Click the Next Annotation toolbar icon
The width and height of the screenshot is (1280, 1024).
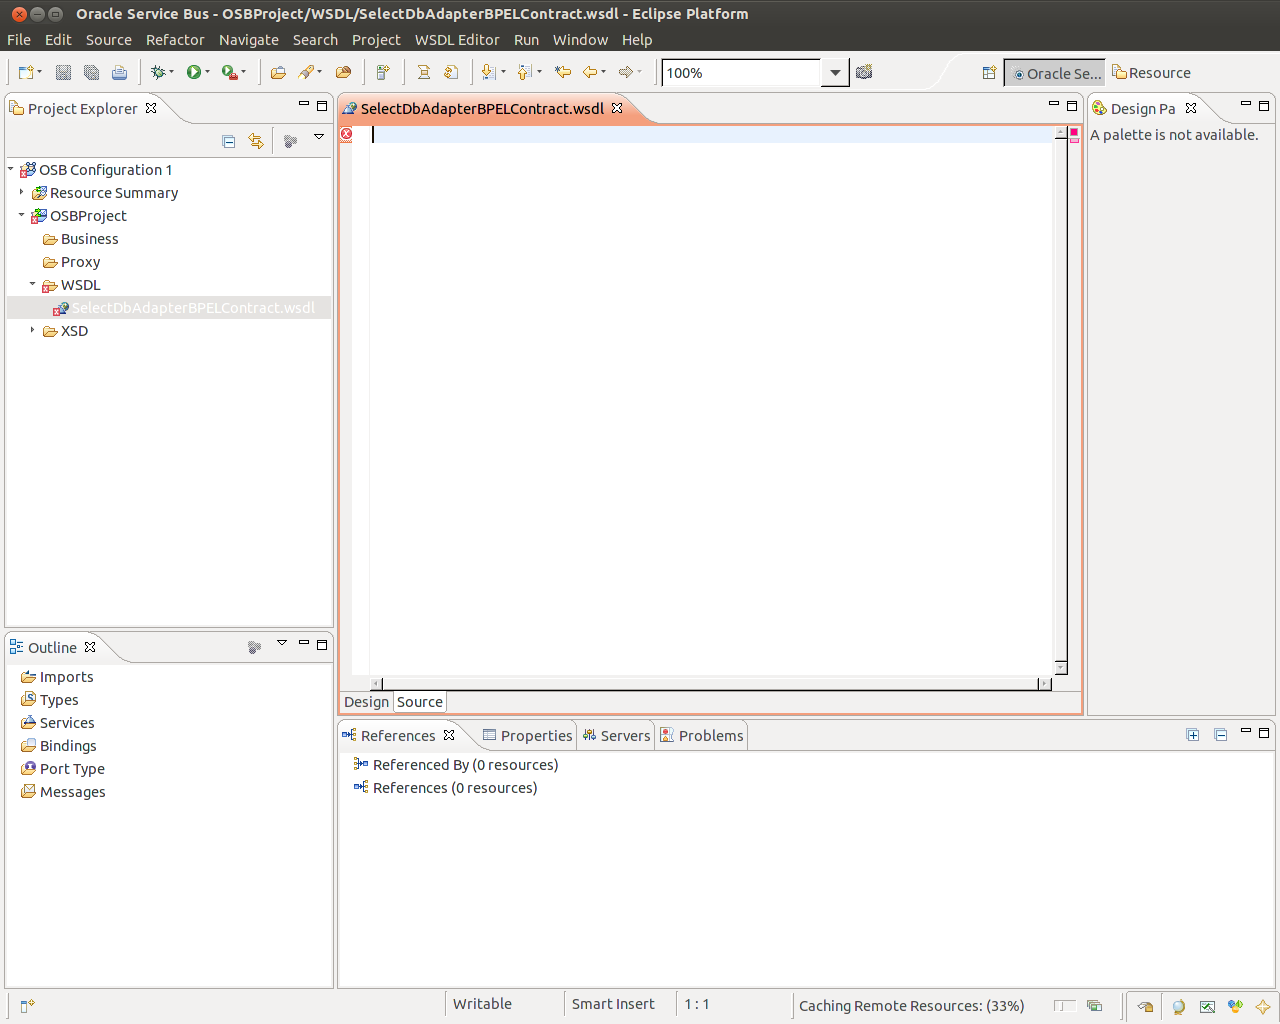tap(488, 72)
